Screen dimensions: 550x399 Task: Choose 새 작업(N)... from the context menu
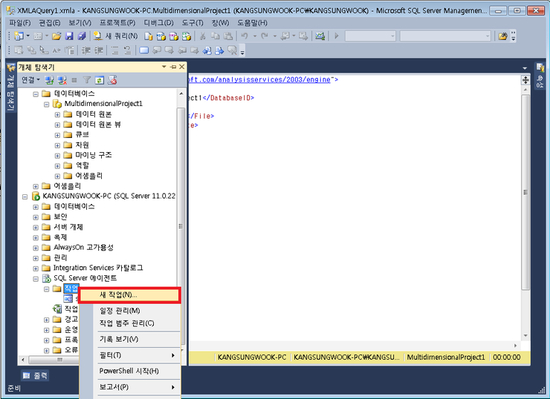pos(129,295)
